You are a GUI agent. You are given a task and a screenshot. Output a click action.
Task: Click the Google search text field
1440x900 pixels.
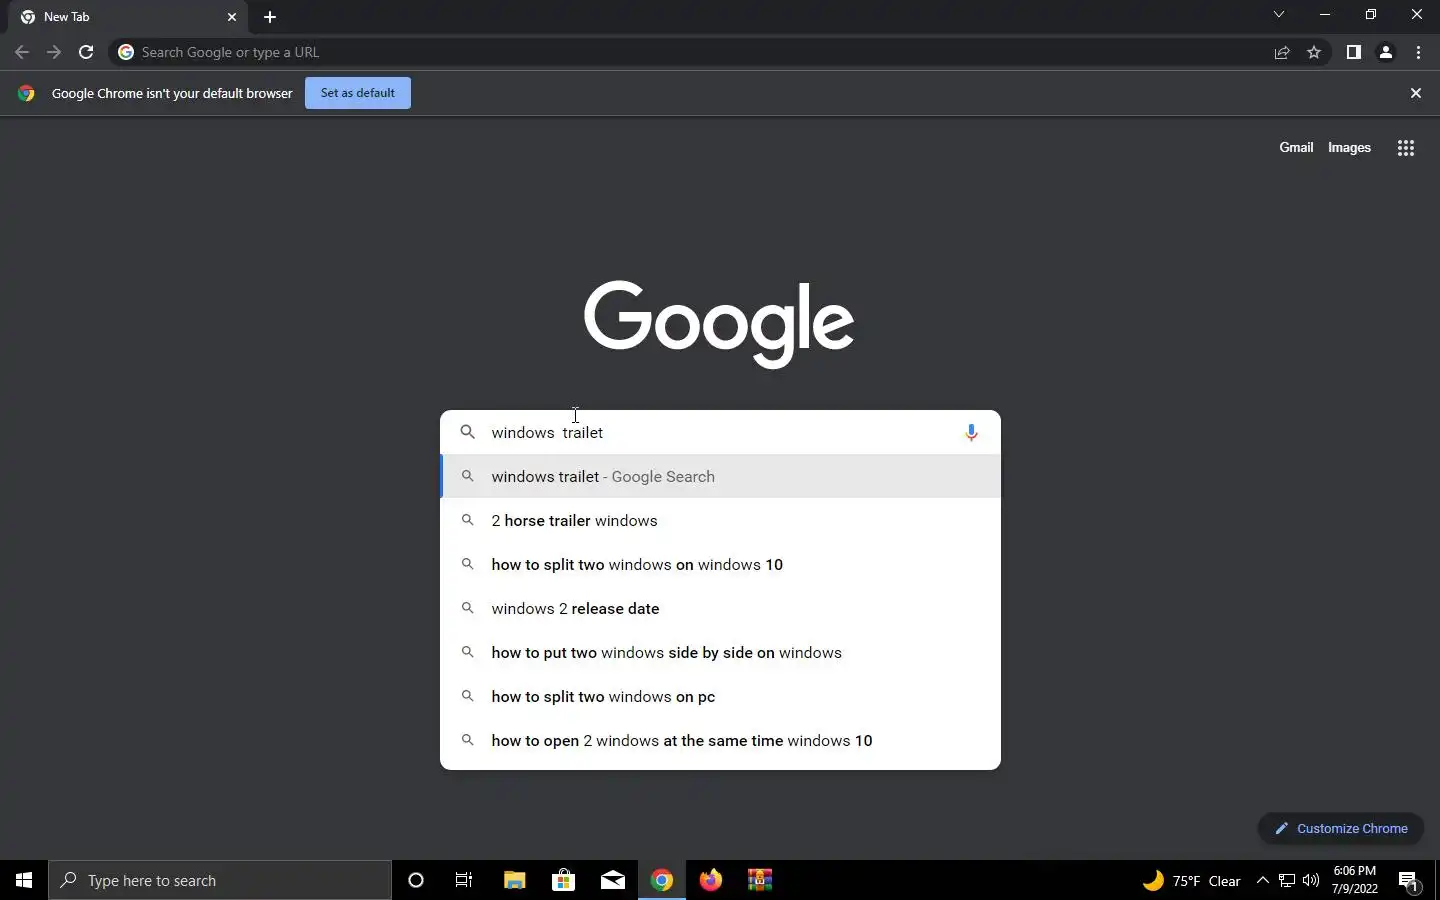click(x=720, y=433)
